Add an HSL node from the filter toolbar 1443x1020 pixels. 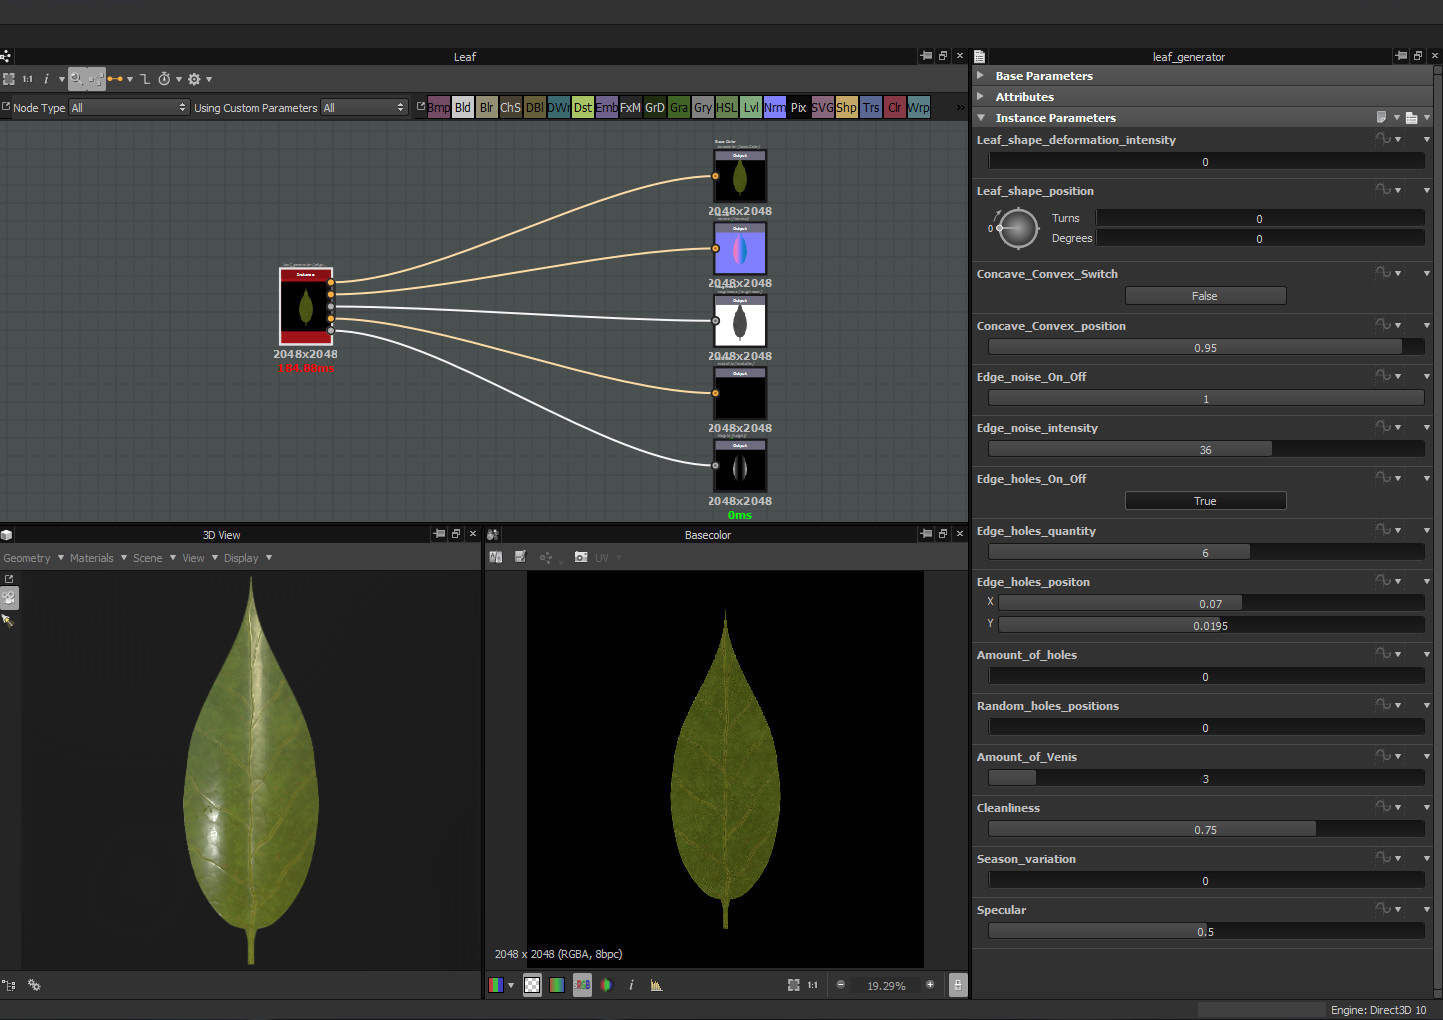coord(727,107)
